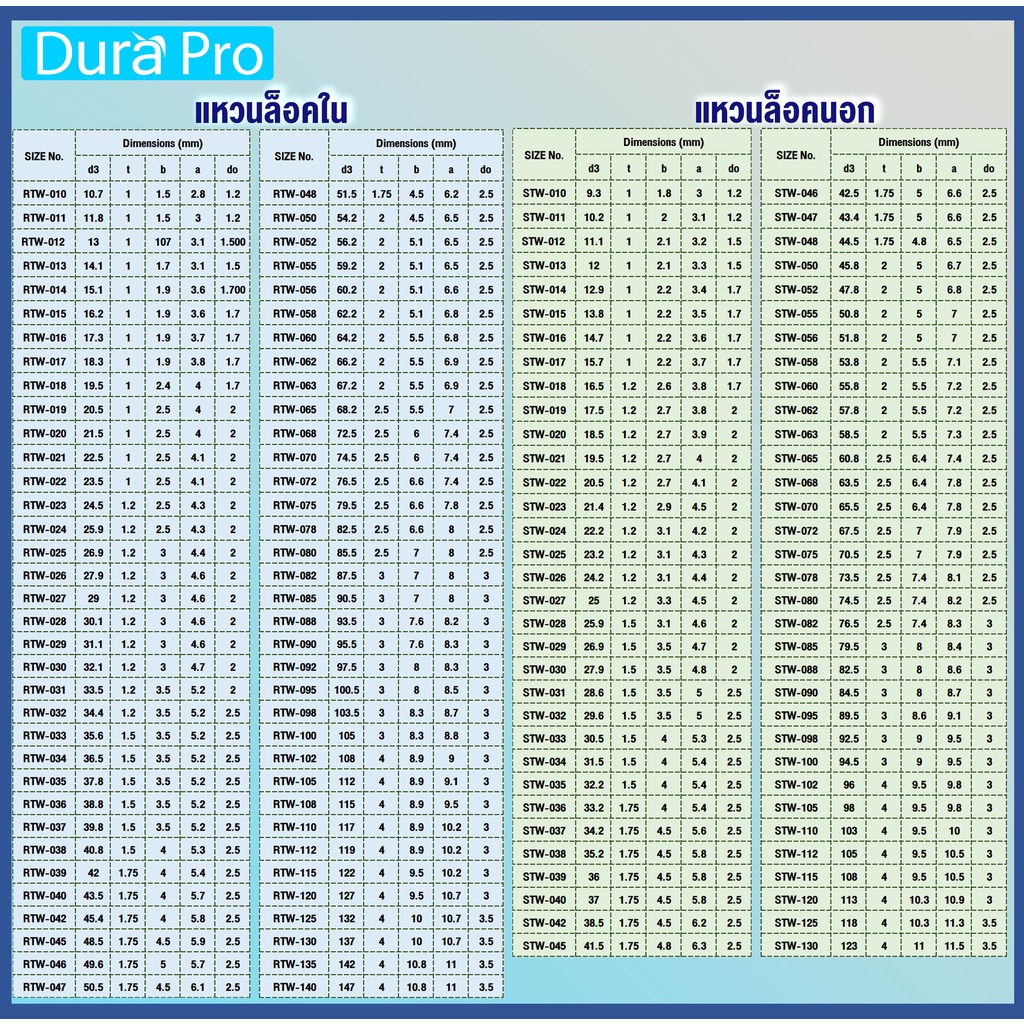Click the Dura Pro logo
Viewport: 1024px width, 1024px height.
(x=147, y=56)
